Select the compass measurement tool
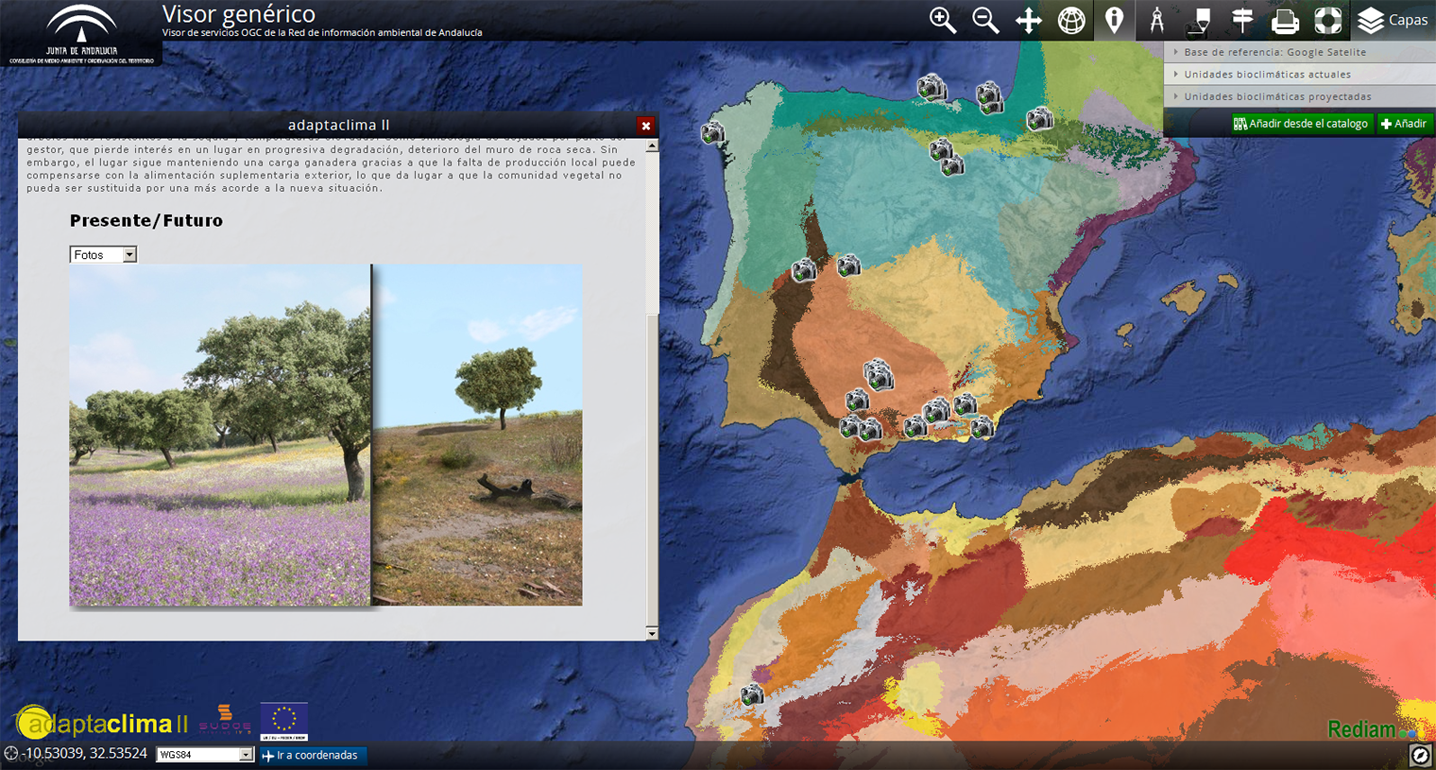Viewport: 1436px width, 770px height. [x=1157, y=21]
